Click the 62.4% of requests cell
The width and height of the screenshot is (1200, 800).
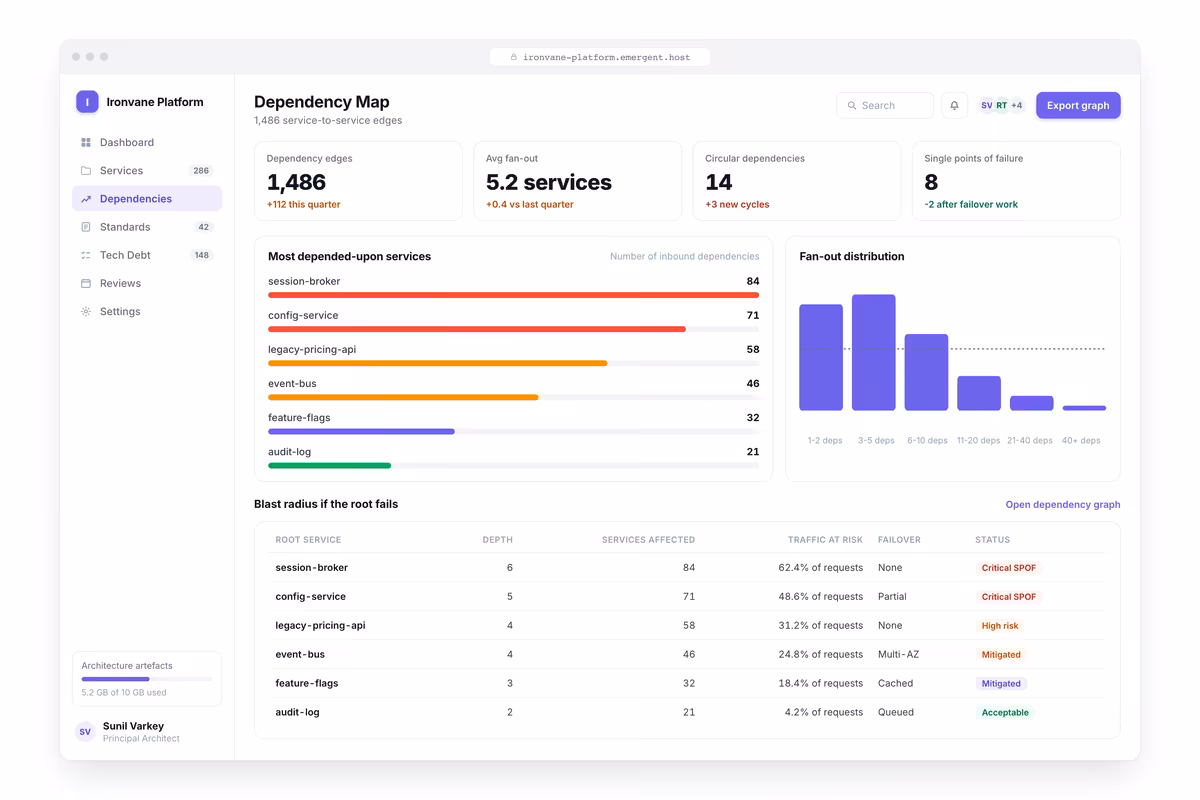click(x=820, y=568)
